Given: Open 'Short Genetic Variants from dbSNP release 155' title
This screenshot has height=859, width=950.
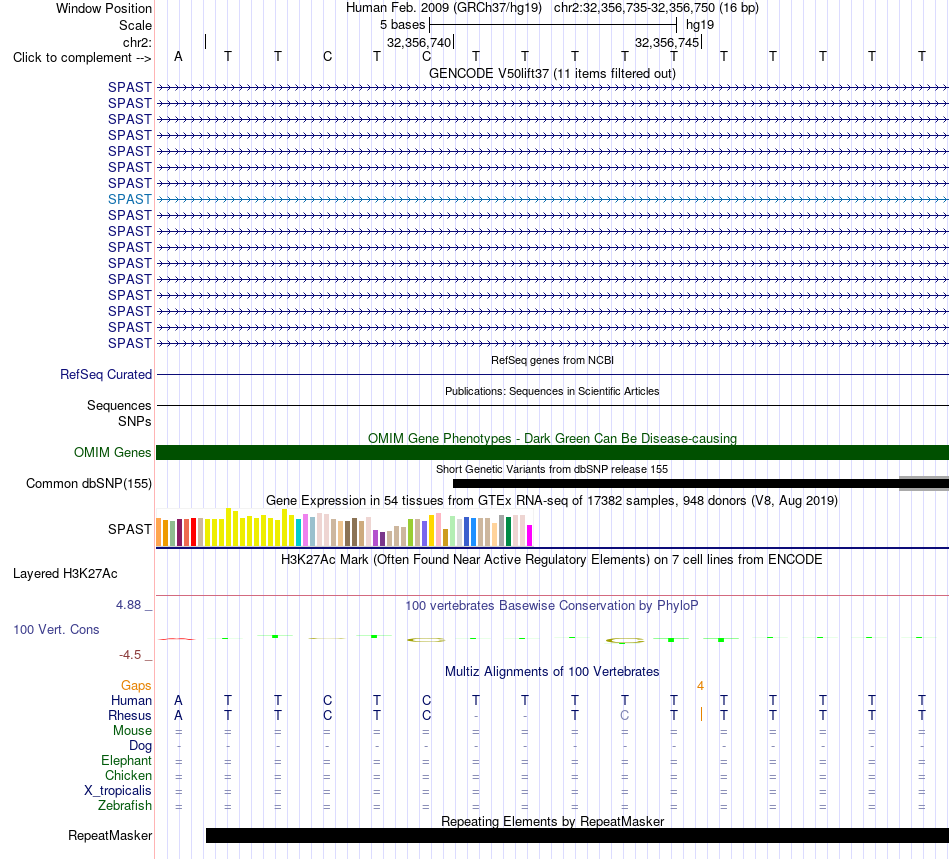Looking at the screenshot, I should (x=552, y=469).
